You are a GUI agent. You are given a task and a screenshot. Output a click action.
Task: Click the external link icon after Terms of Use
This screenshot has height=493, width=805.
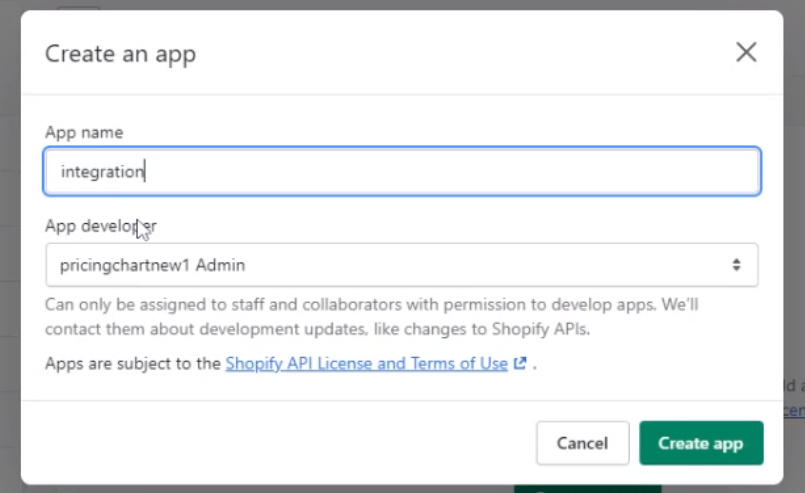coord(520,363)
